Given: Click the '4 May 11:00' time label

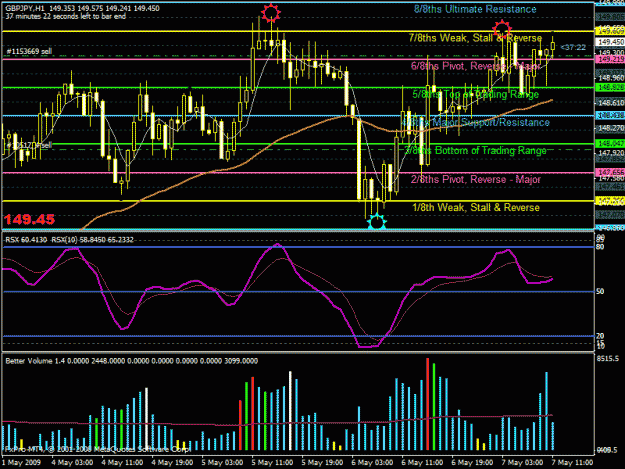Looking at the screenshot, I should [122, 463].
